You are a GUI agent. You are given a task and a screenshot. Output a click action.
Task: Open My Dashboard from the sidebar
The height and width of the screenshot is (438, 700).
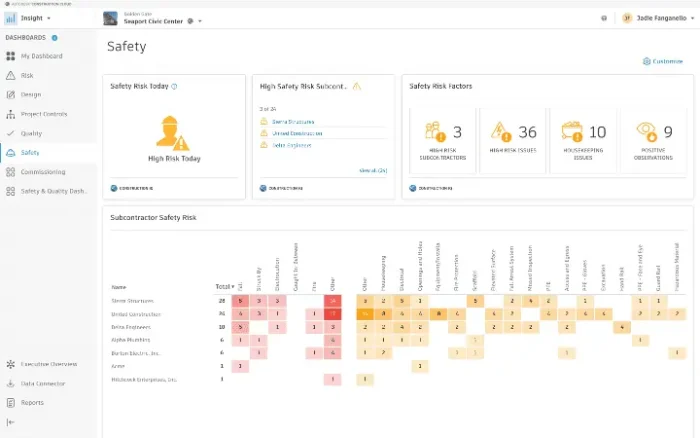(41, 56)
